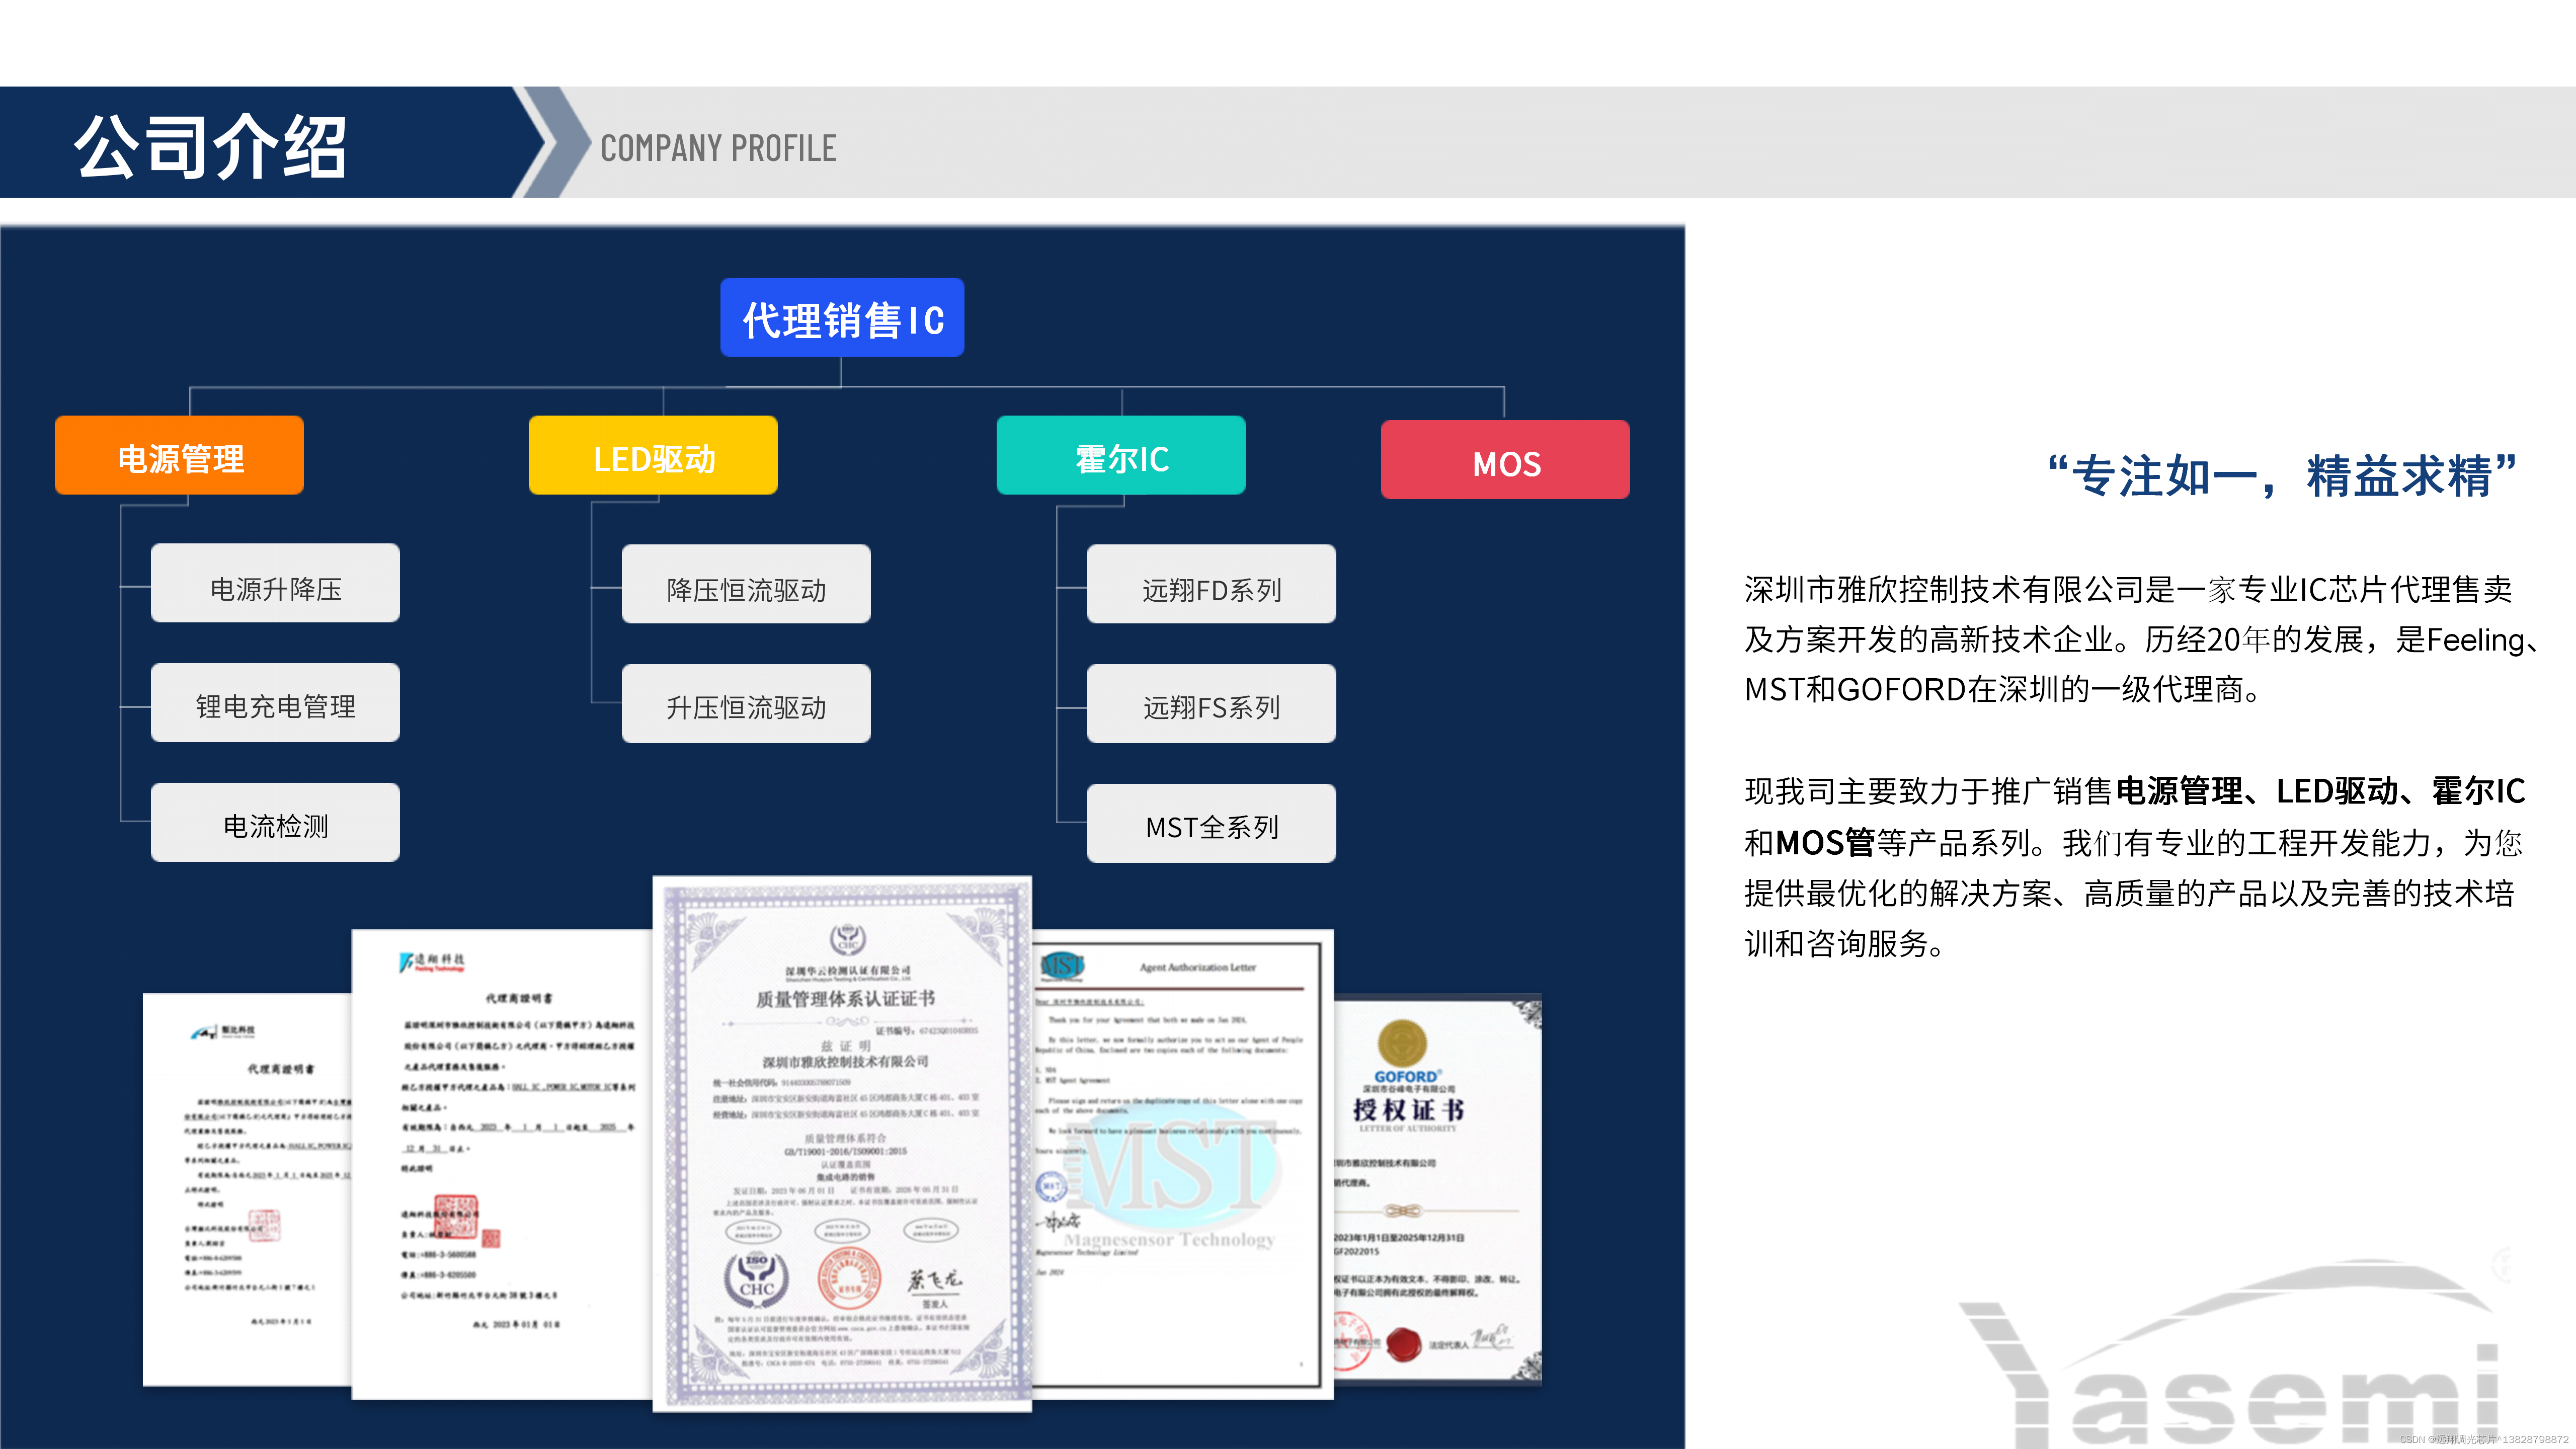Viewport: 2576px width, 1449px height.
Task: Click the COMPANY PROFILE header text
Action: (x=718, y=148)
